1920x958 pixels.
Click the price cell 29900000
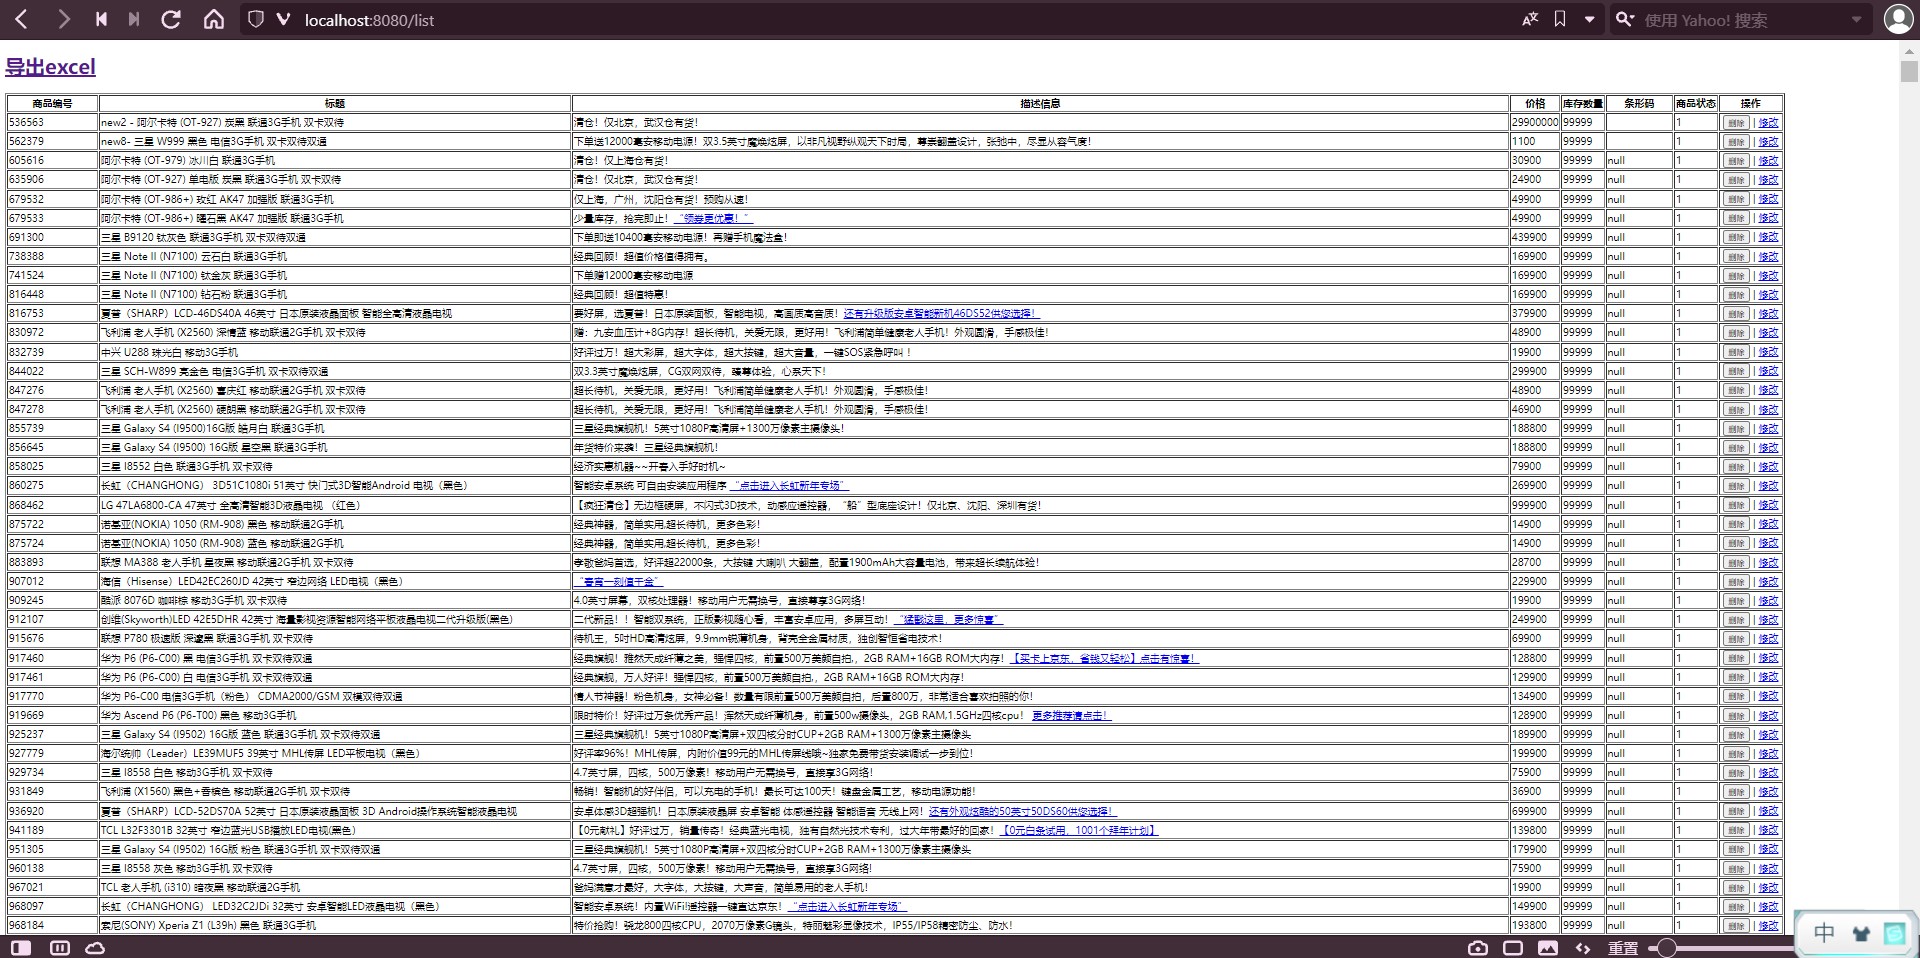click(x=1535, y=123)
